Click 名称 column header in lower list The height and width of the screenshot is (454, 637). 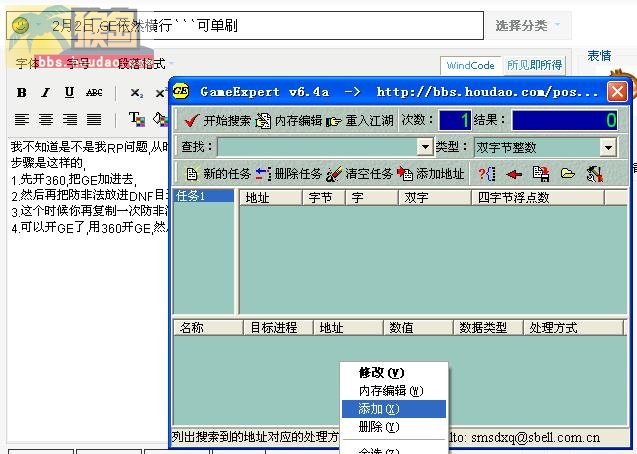coord(209,327)
